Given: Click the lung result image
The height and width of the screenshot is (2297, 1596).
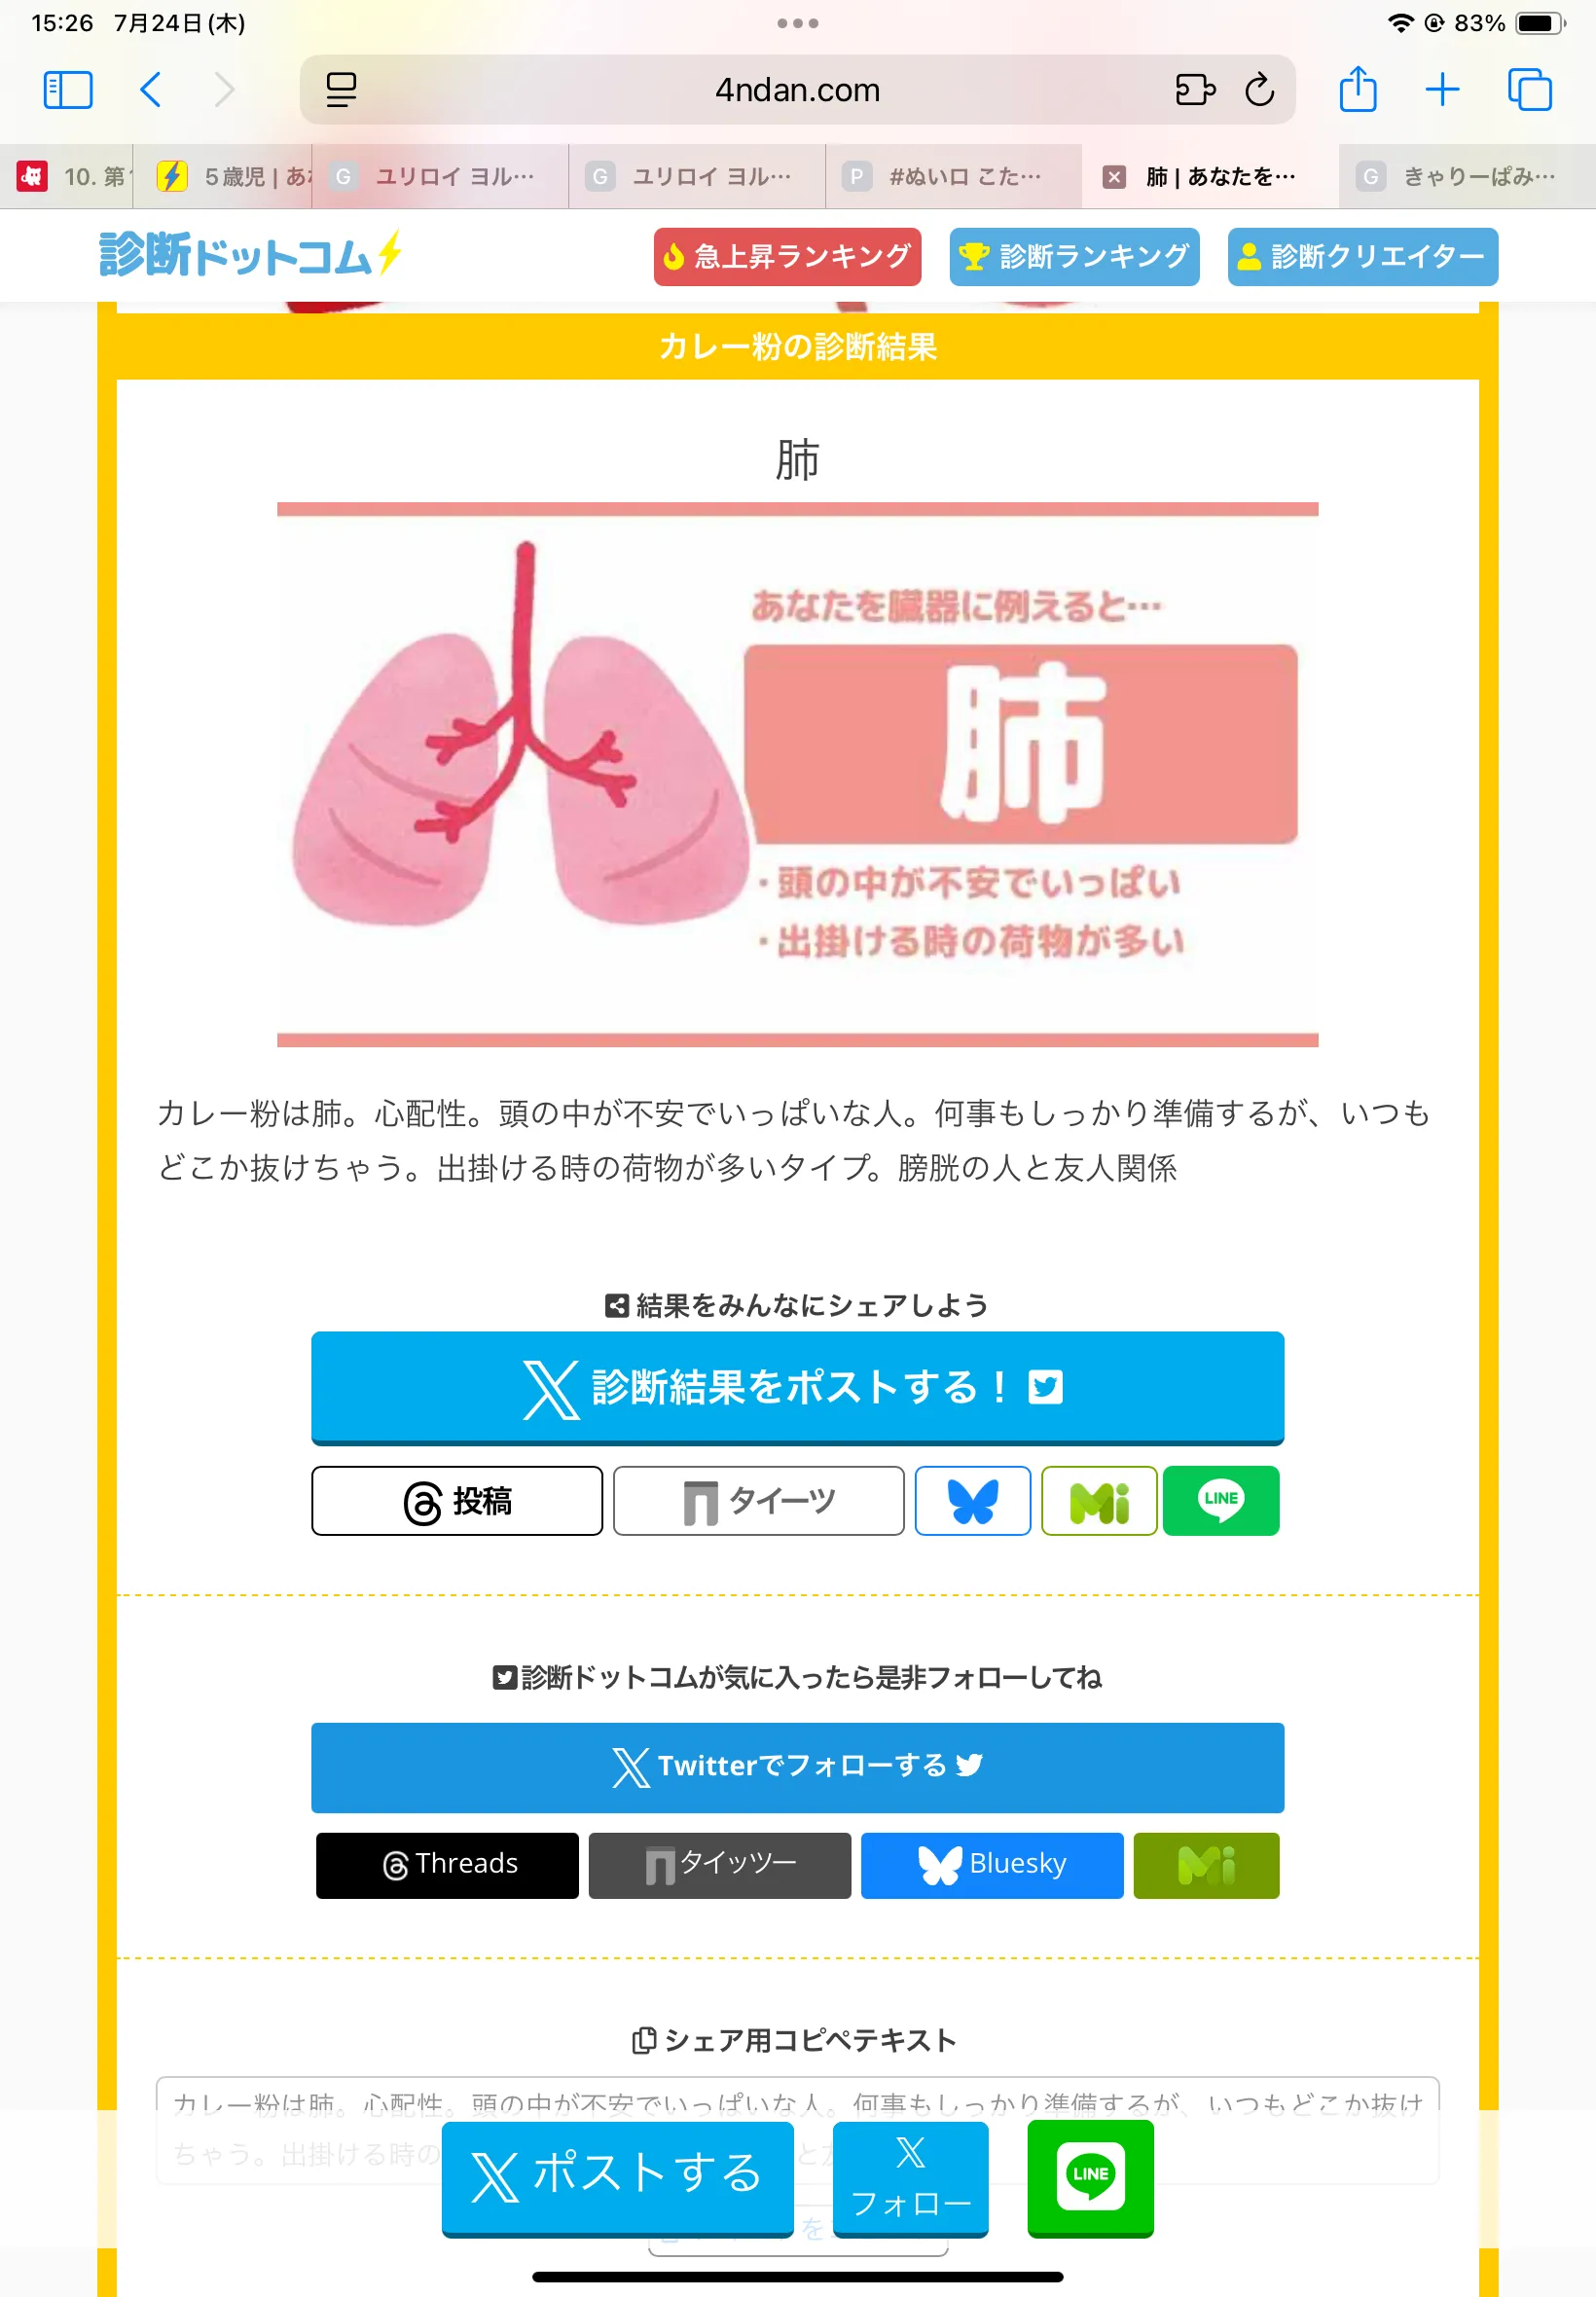Looking at the screenshot, I should click(797, 775).
